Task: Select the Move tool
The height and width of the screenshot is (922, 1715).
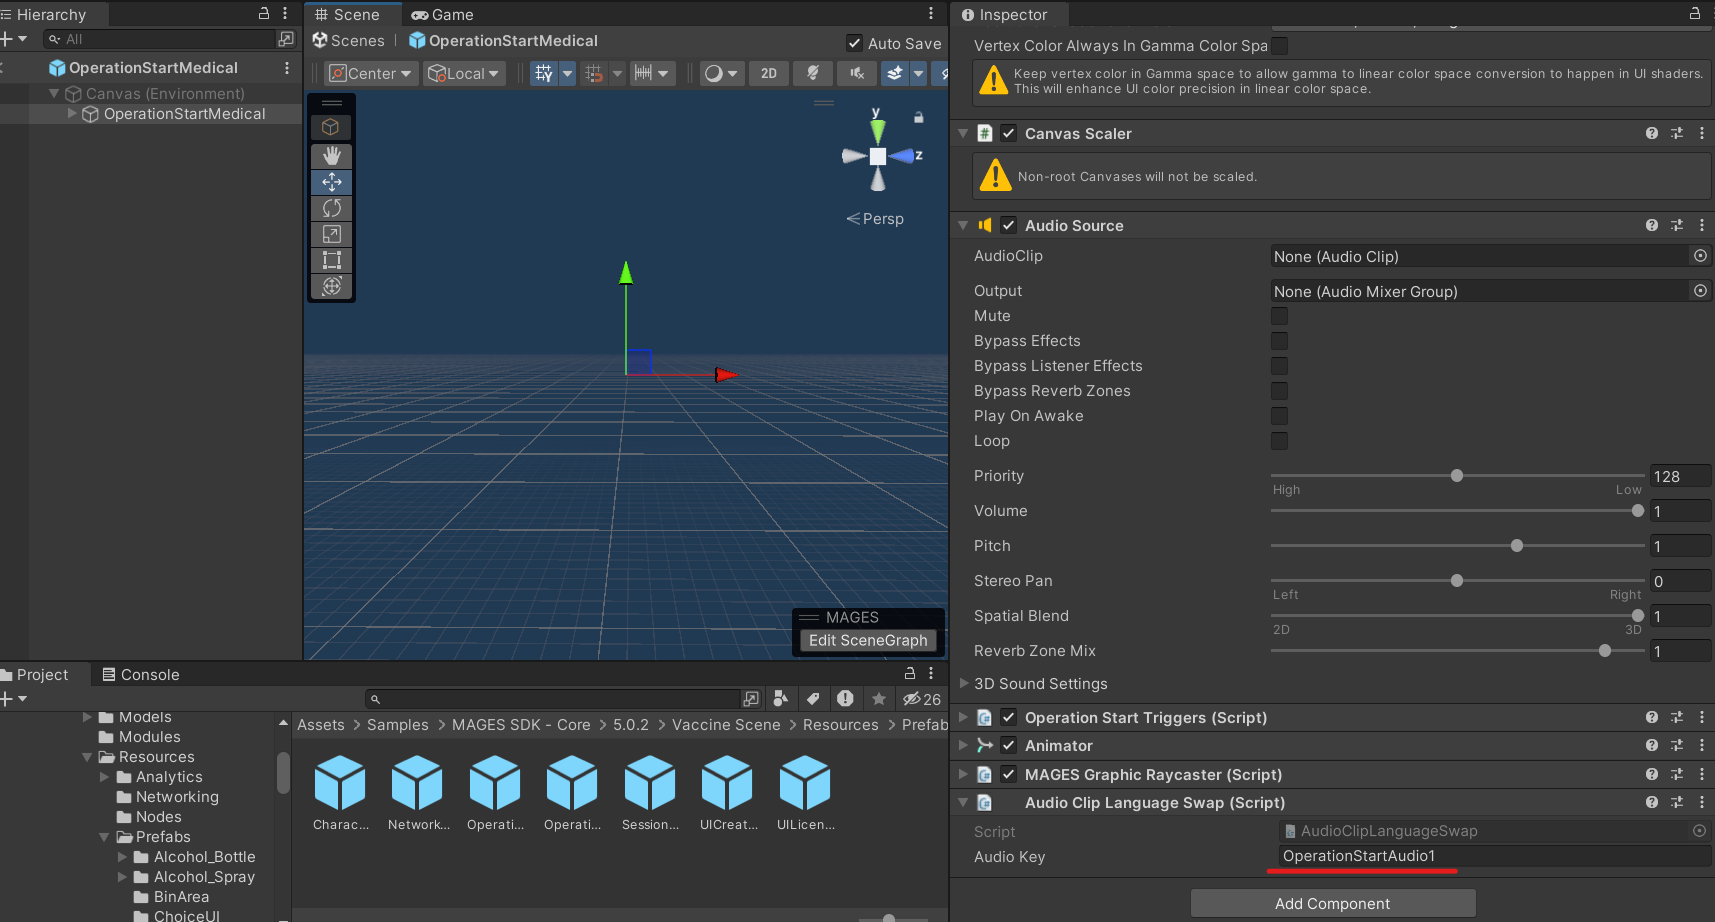Action: click(332, 182)
